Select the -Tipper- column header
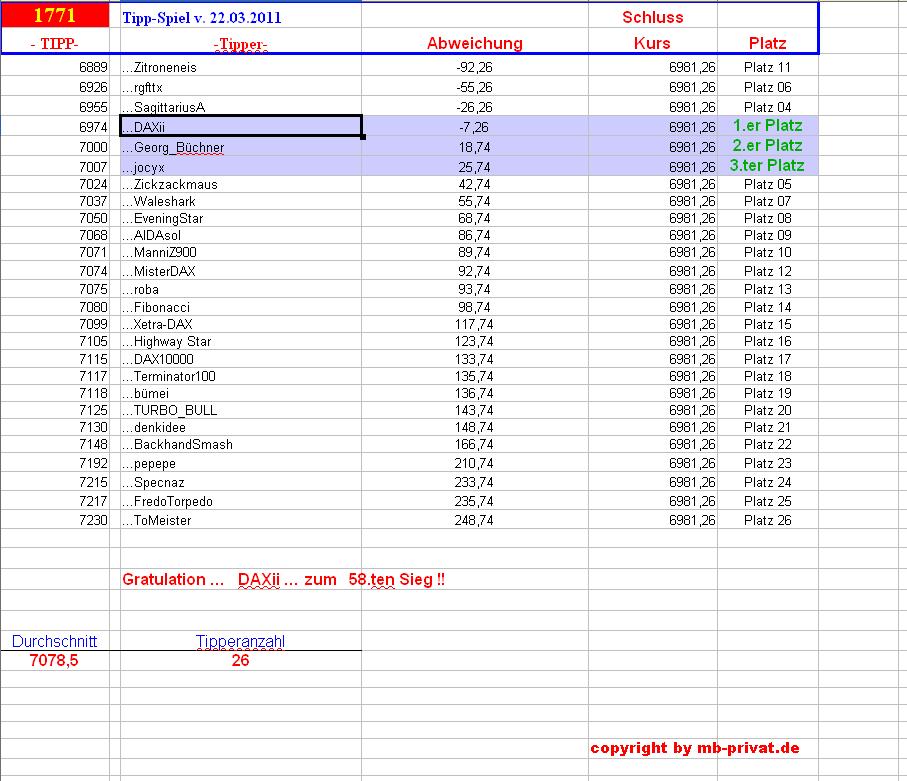Image resolution: width=907 pixels, height=781 pixels. [241, 44]
